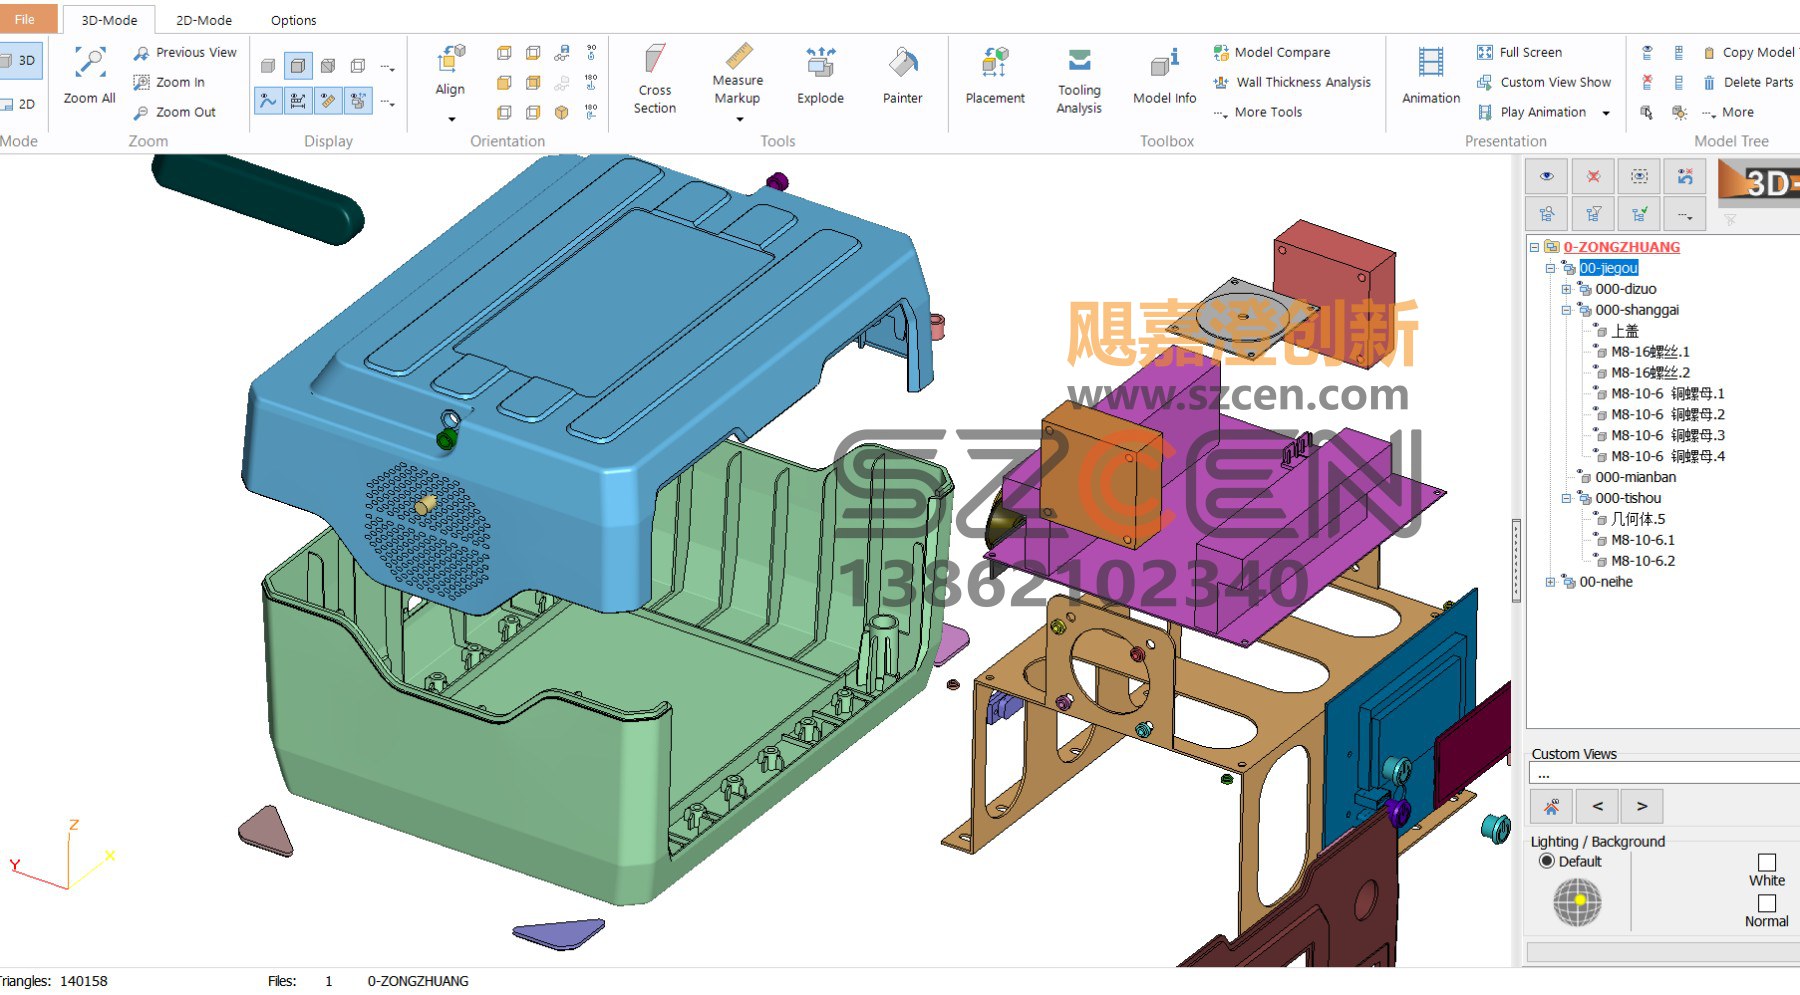Open the Model Info tool
This screenshot has height=995, width=1800.
tap(1164, 76)
